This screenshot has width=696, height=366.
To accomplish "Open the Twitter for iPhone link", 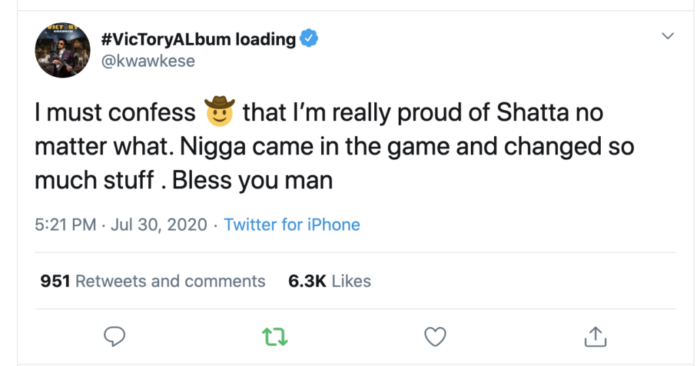I will point(292,224).
